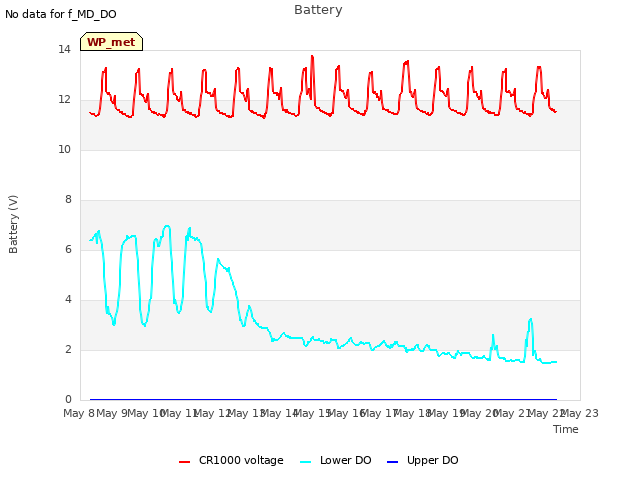
Task: Click the tallest red voltage peak near May 15
Action: 312,56
